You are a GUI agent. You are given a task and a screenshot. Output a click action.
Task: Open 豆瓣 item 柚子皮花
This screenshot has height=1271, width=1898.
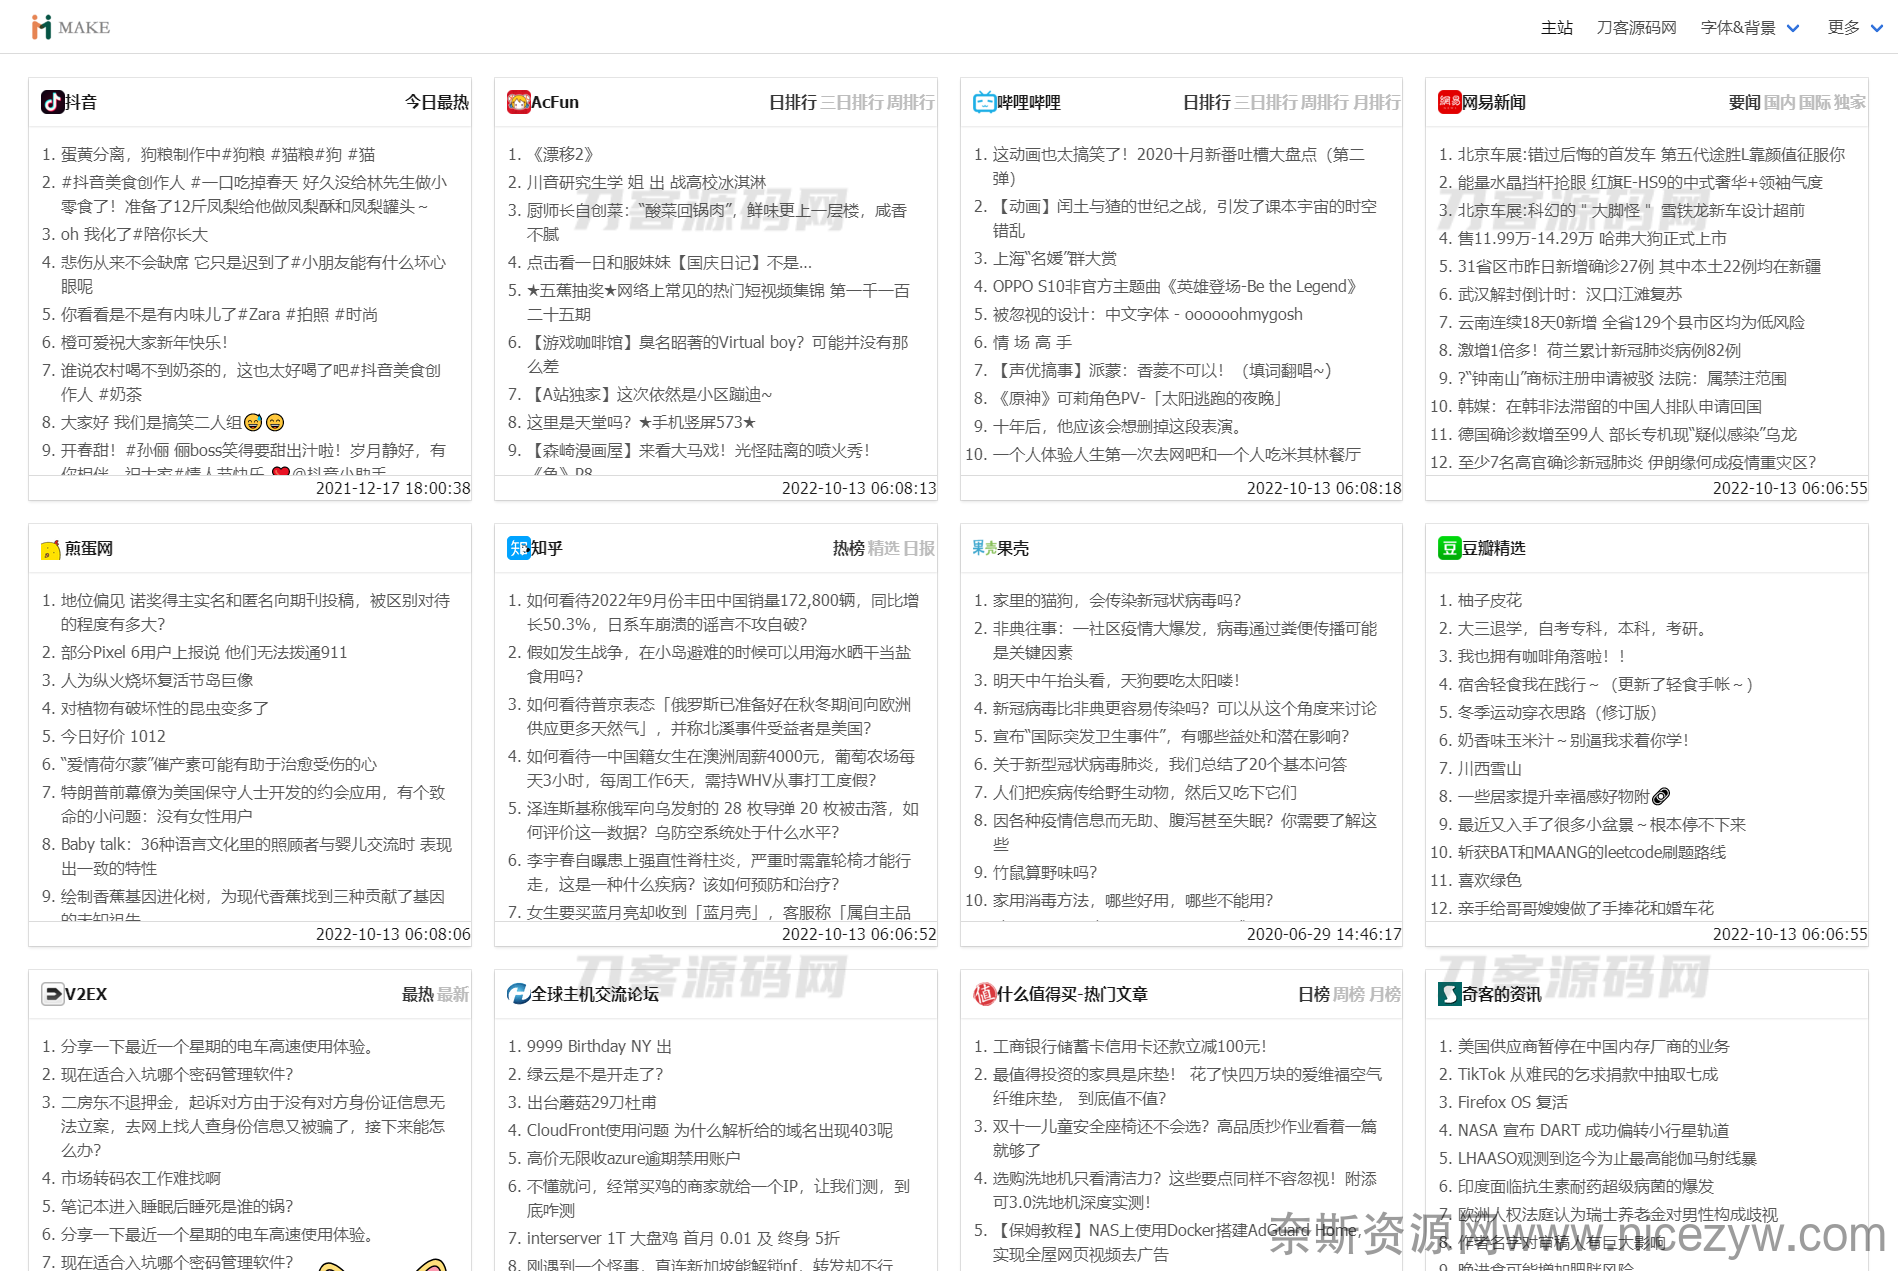coord(1490,600)
